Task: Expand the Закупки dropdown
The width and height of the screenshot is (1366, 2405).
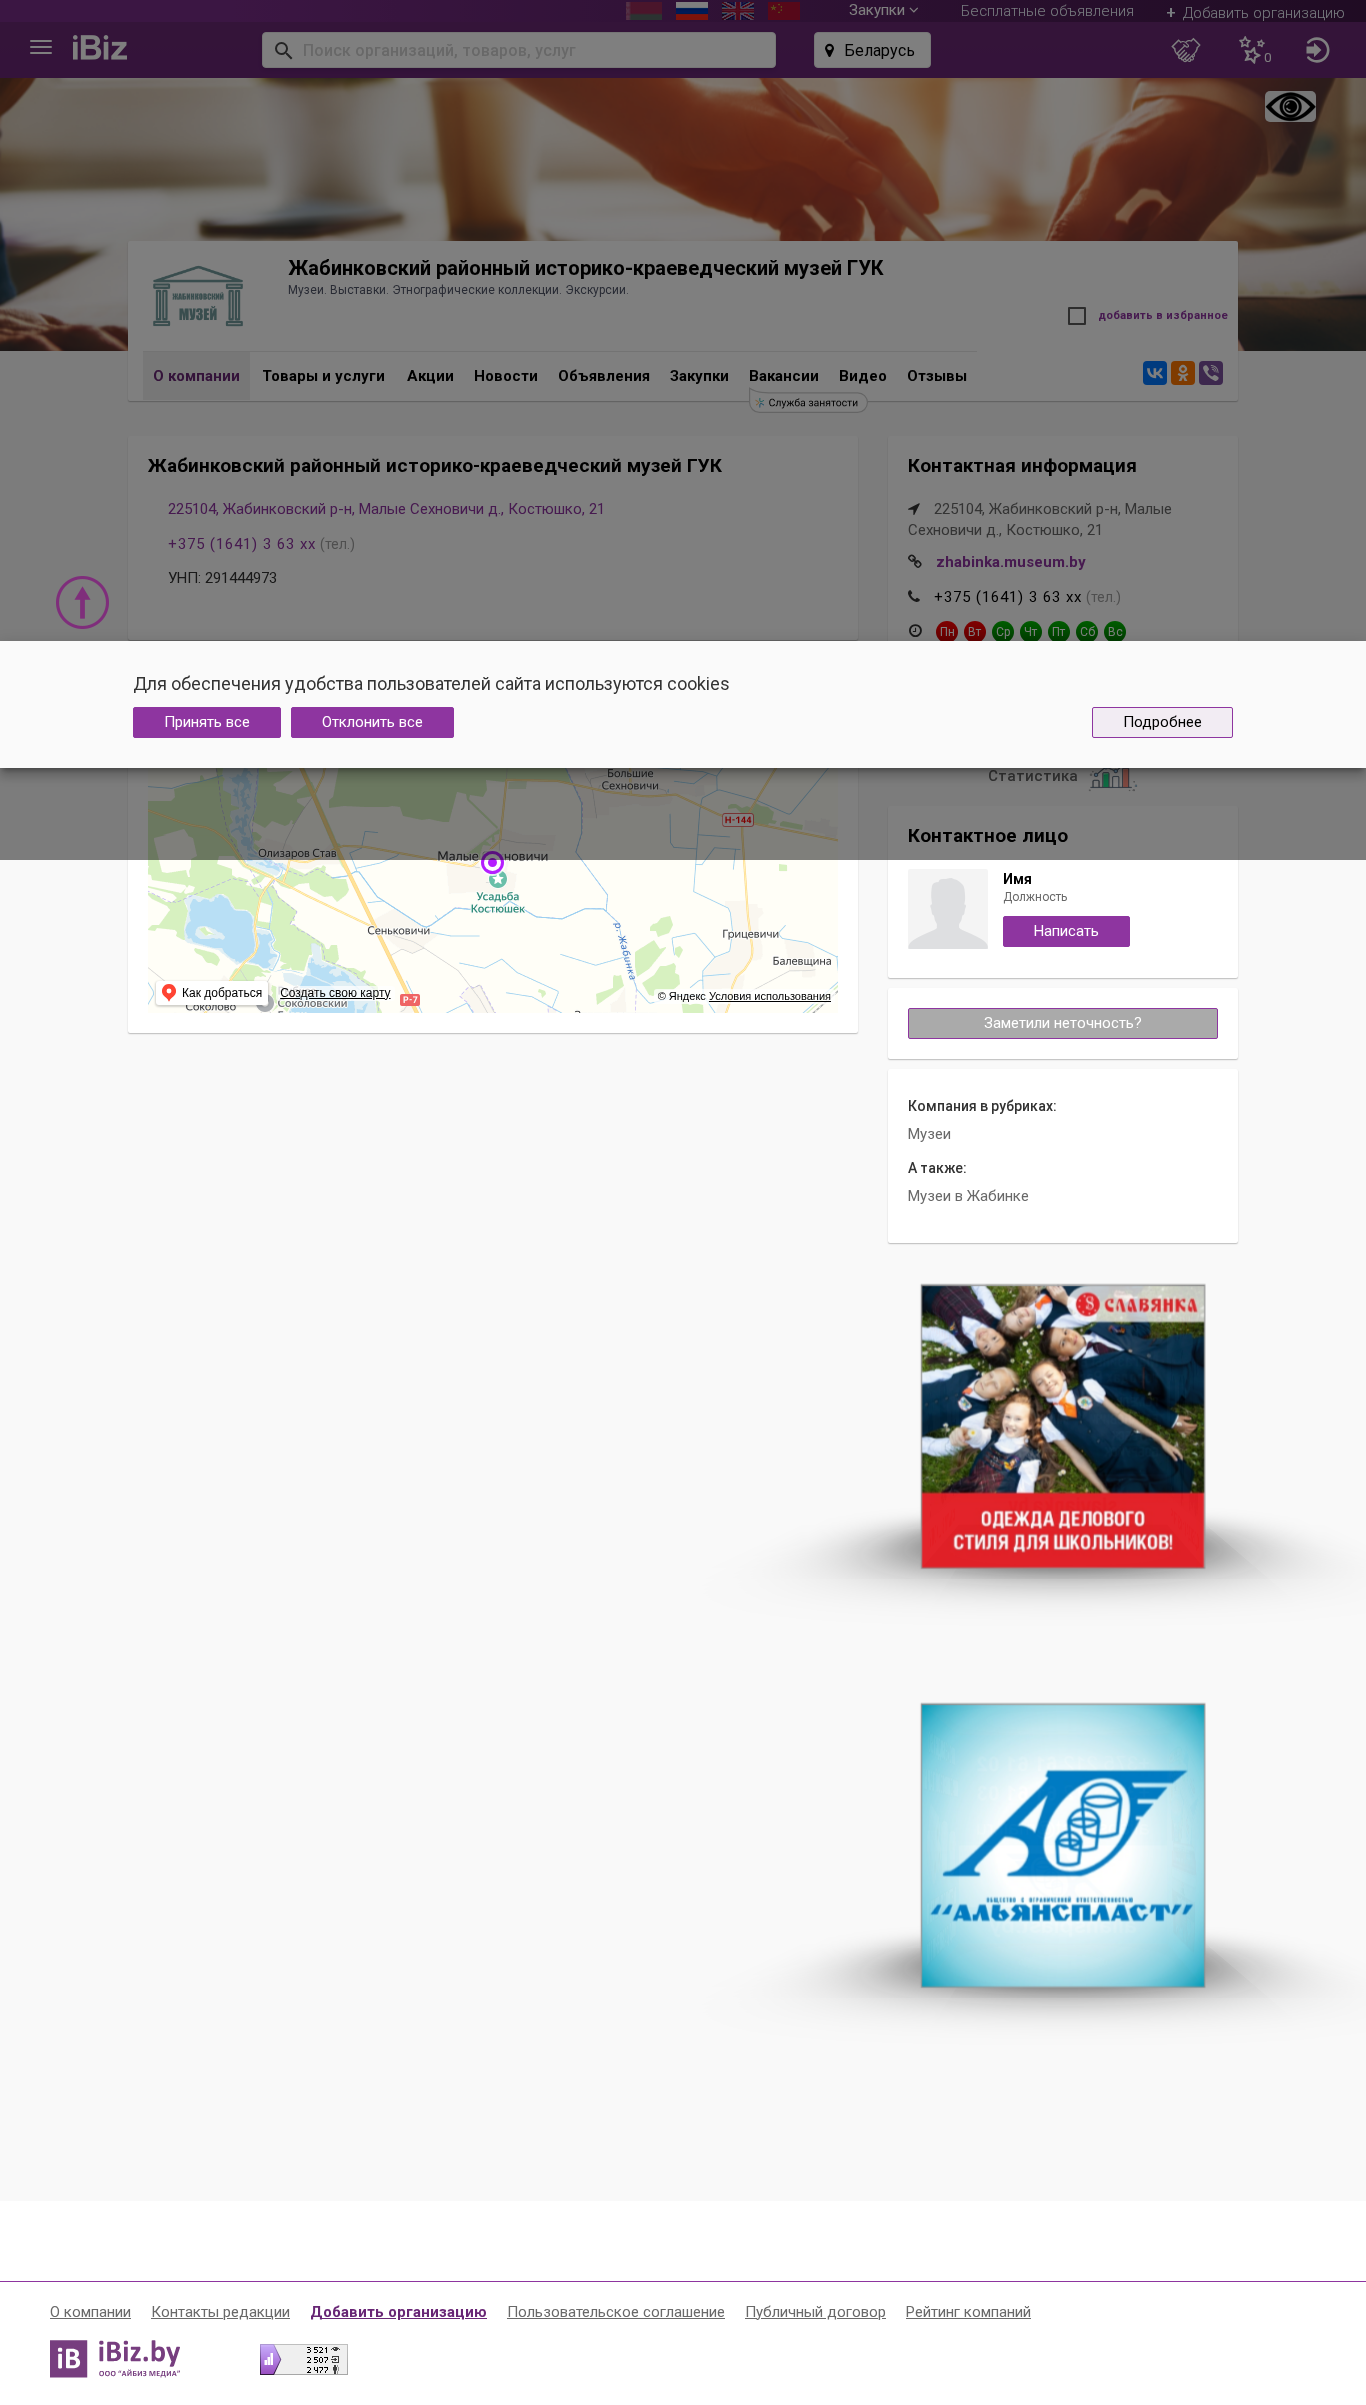Action: 883,10
